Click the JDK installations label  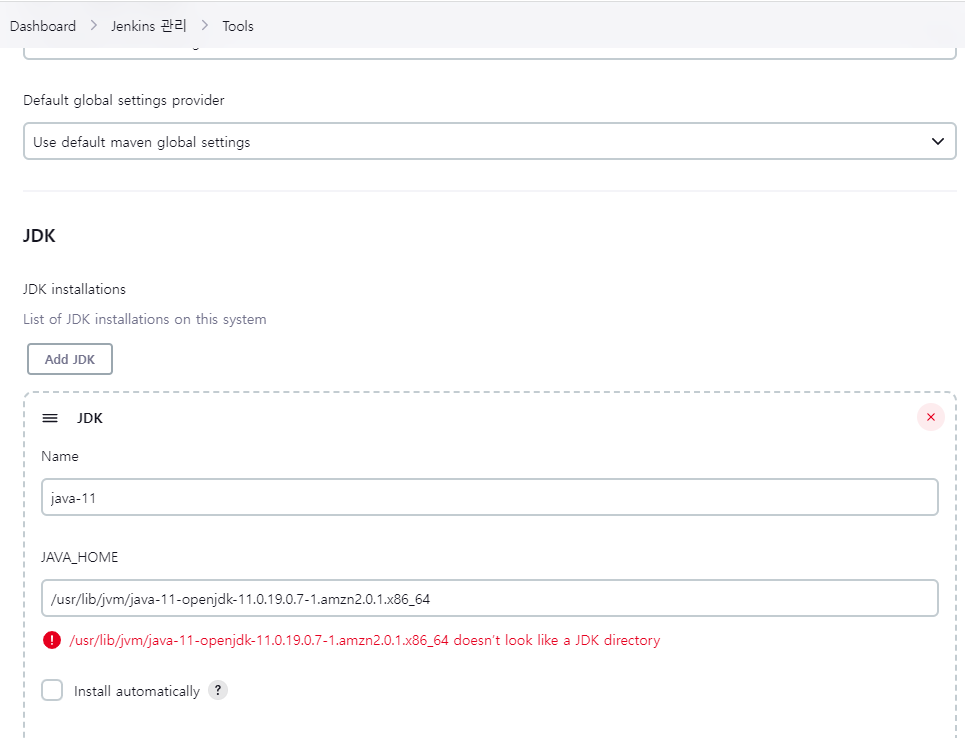pos(74,289)
